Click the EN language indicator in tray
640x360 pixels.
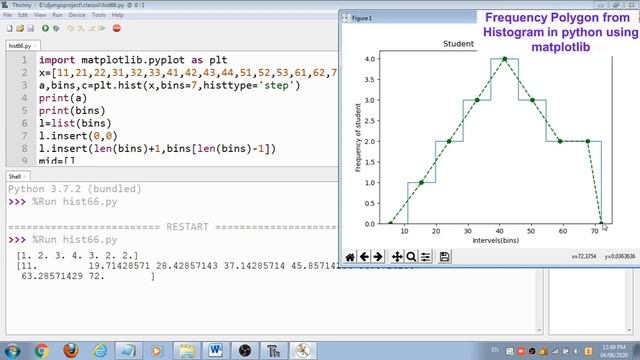[x=495, y=350]
